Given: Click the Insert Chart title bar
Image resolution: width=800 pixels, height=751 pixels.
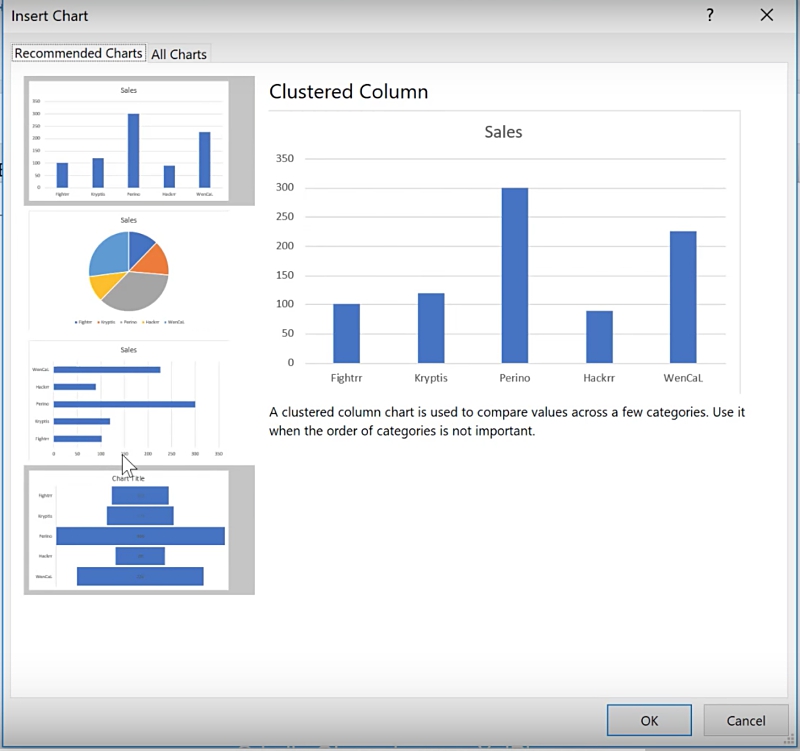Looking at the screenshot, I should (300, 15).
